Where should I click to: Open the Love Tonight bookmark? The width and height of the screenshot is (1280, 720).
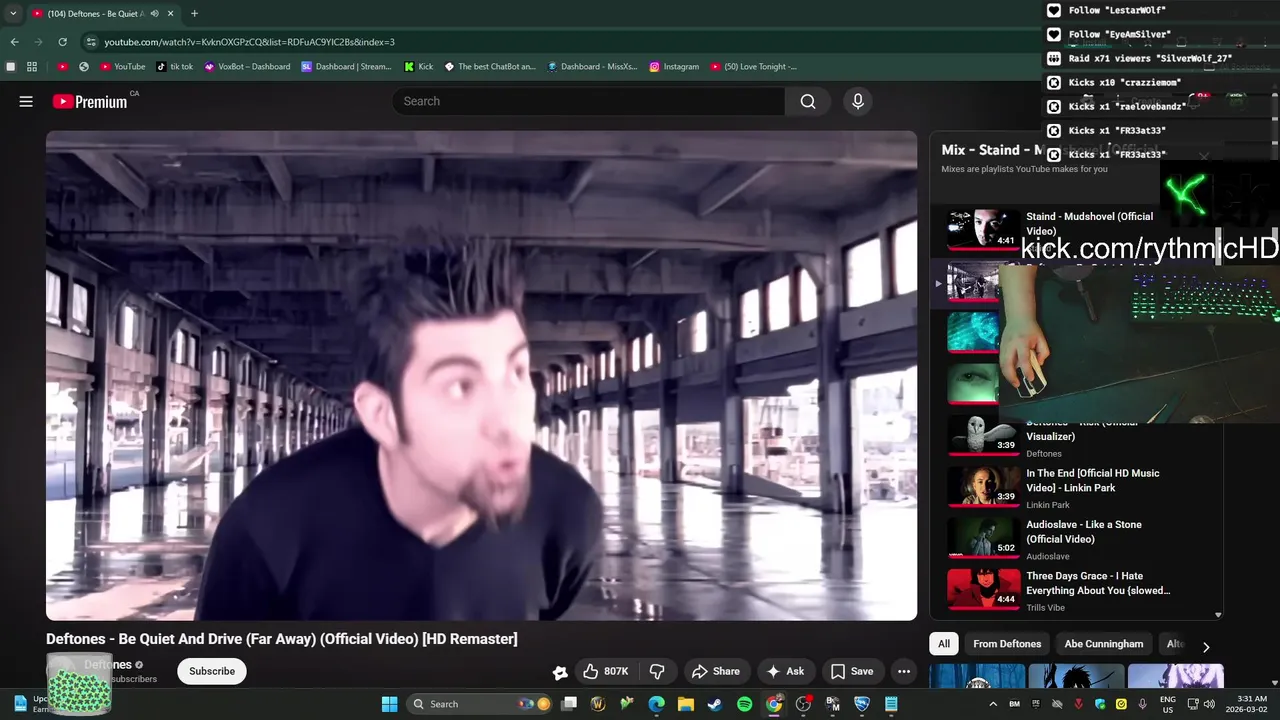click(x=753, y=67)
